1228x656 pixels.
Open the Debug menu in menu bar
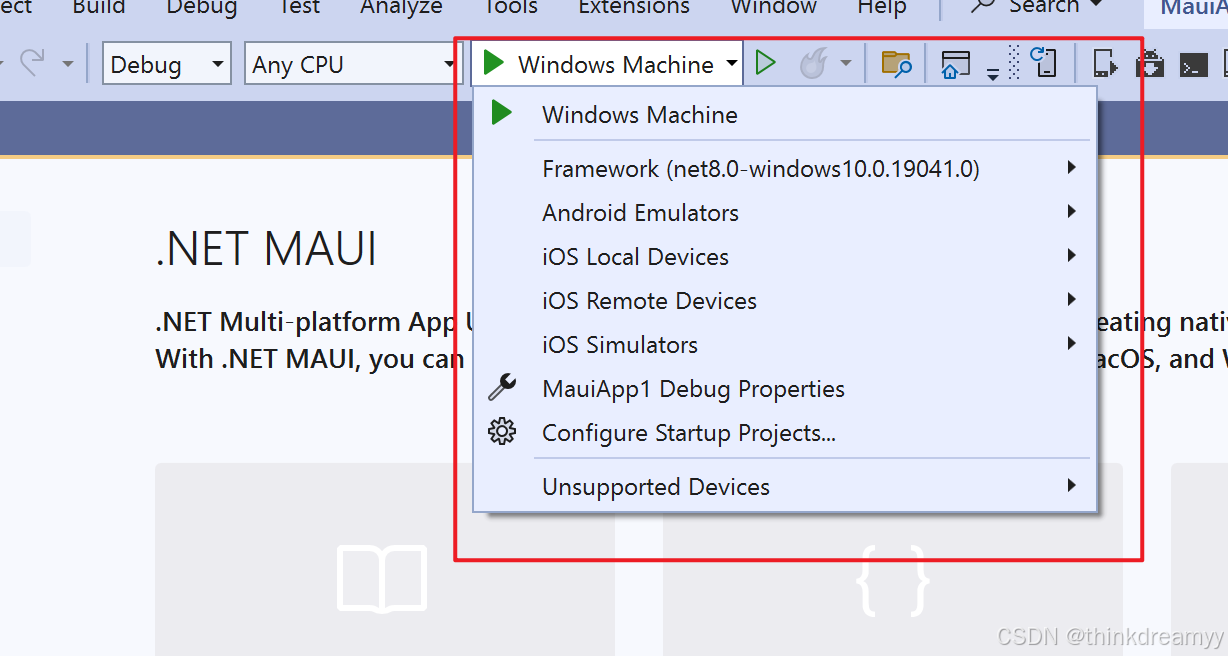click(202, 7)
